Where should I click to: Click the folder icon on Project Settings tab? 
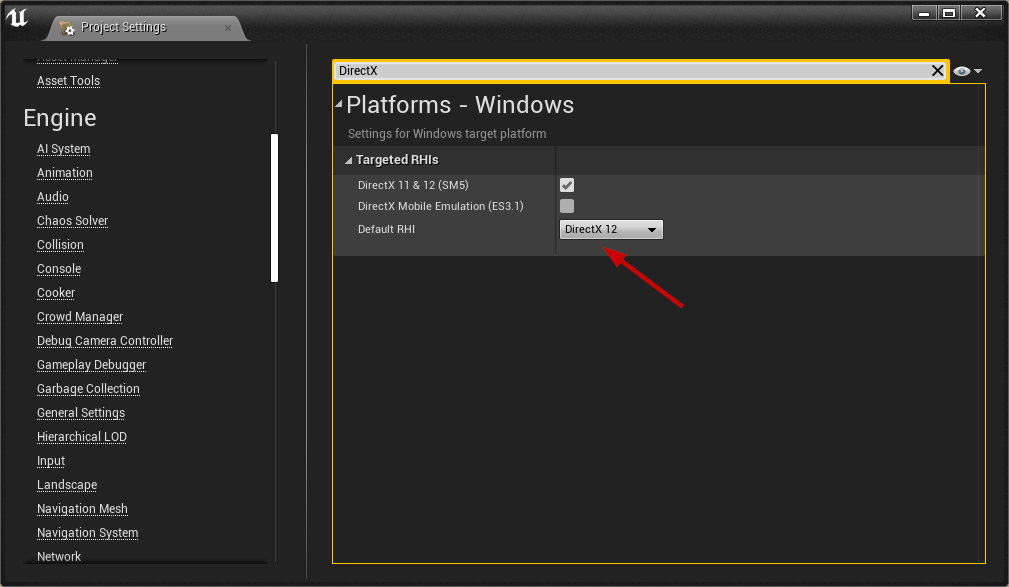click(x=66, y=29)
